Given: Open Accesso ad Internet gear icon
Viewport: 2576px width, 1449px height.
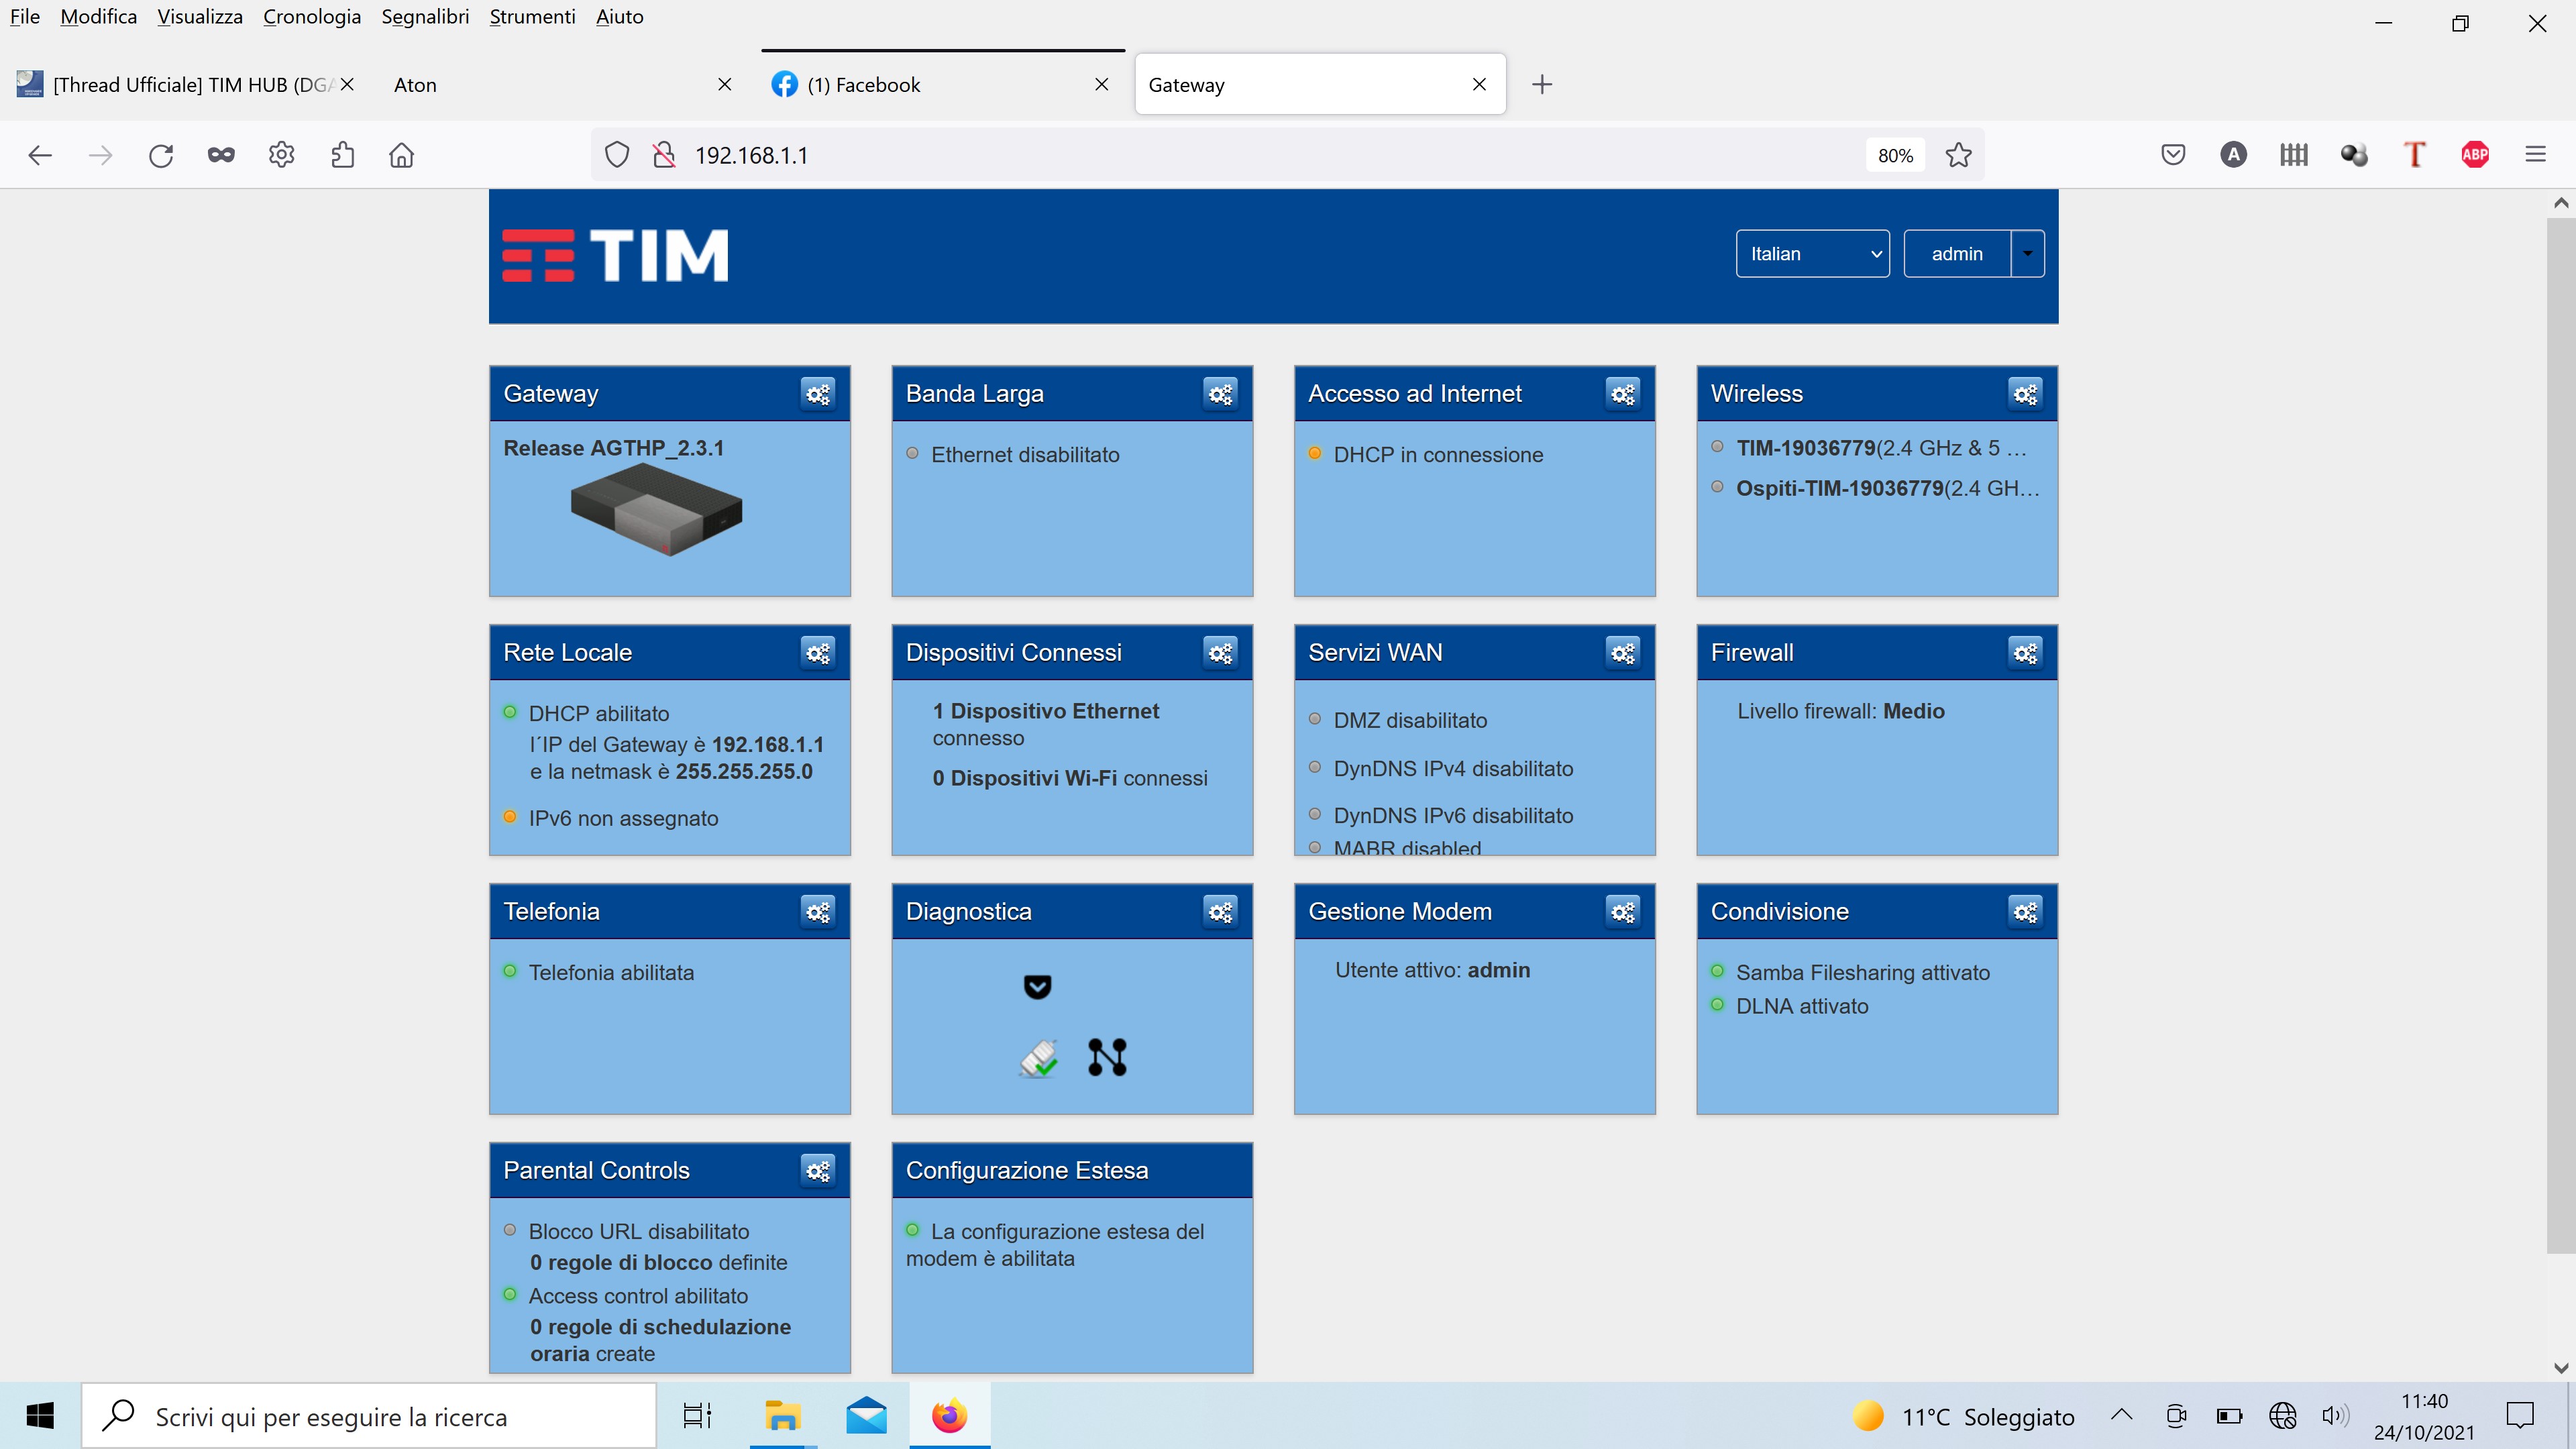Looking at the screenshot, I should (x=1623, y=394).
